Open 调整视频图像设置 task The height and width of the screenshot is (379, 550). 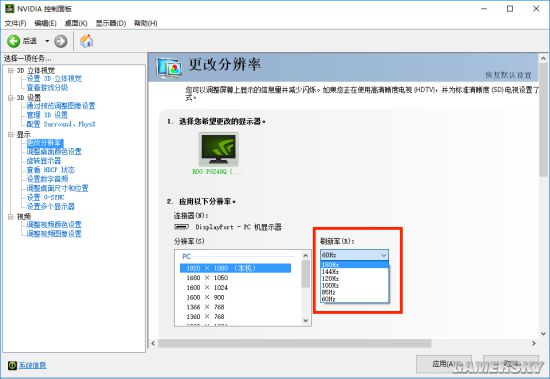point(54,234)
